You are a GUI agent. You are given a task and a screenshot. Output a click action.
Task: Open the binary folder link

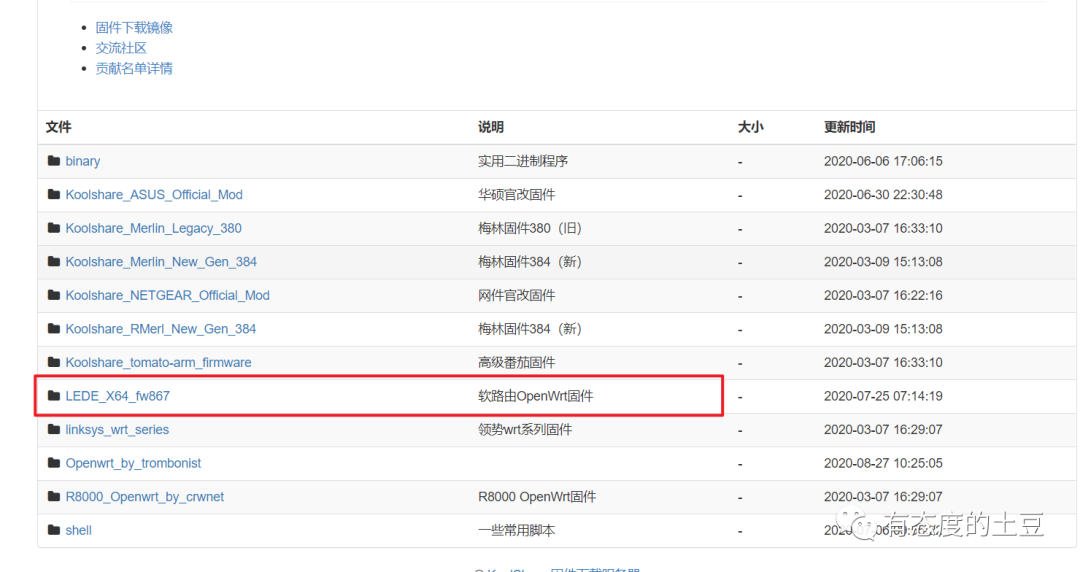[83, 161]
